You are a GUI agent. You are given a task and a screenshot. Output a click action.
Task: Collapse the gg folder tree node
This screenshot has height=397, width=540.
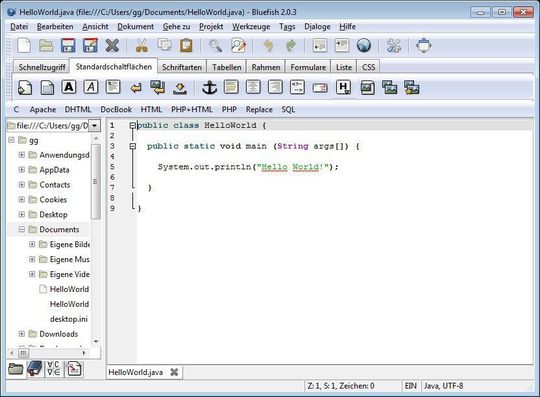[11, 140]
